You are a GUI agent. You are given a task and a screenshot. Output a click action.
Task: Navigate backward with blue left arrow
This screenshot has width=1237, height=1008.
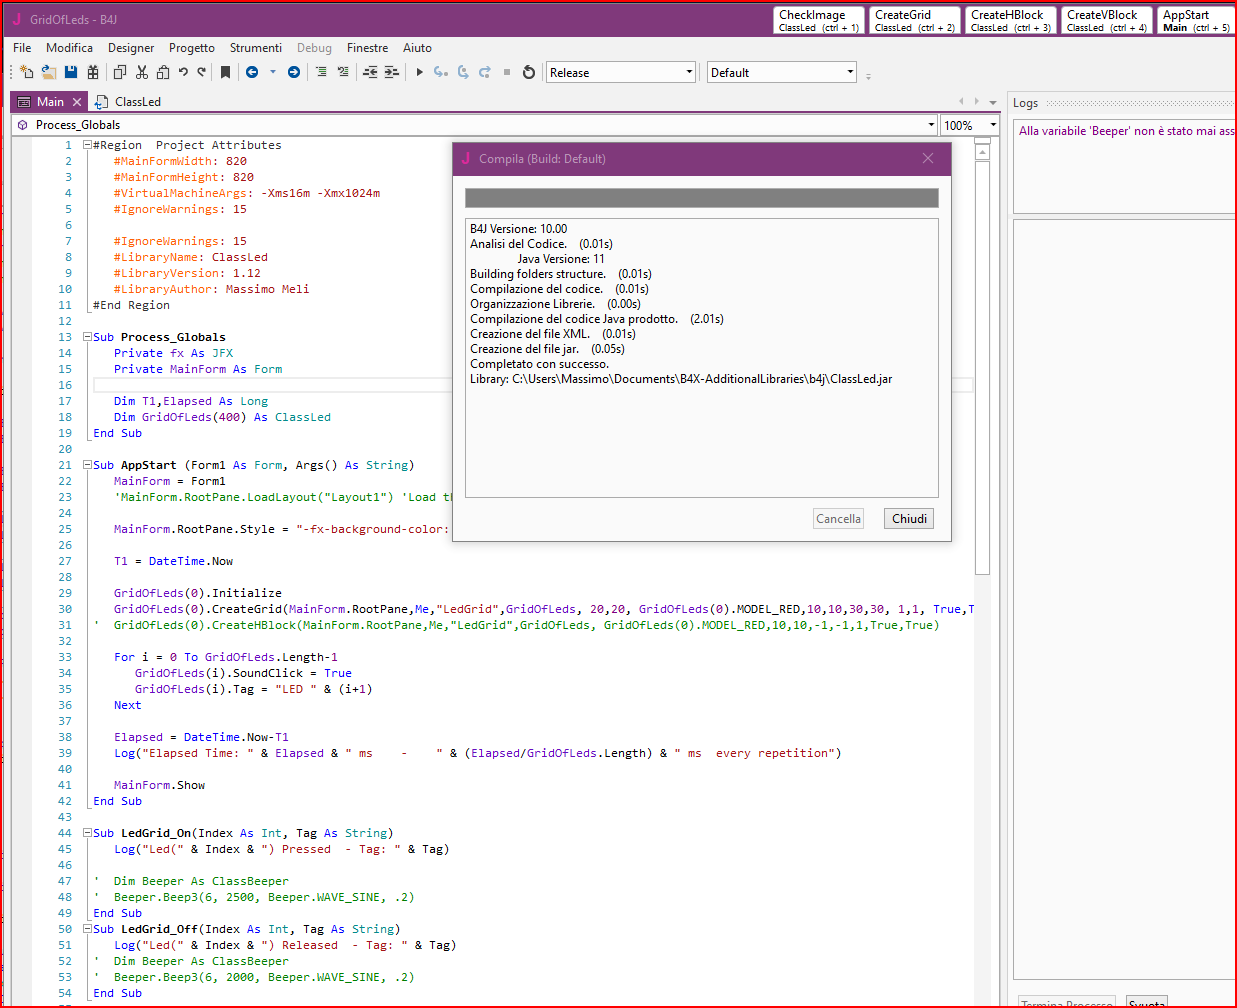[x=252, y=72]
